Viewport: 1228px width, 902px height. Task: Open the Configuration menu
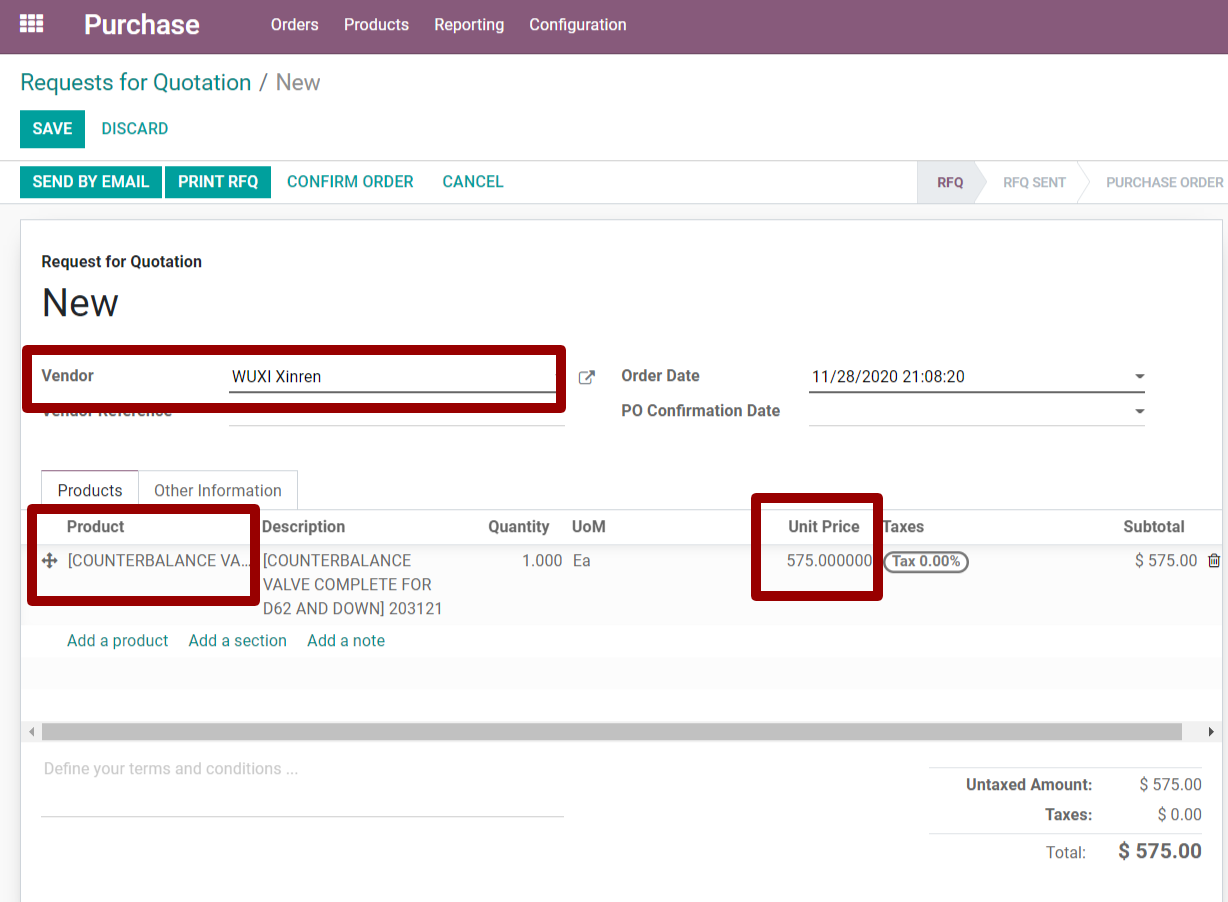tap(577, 25)
